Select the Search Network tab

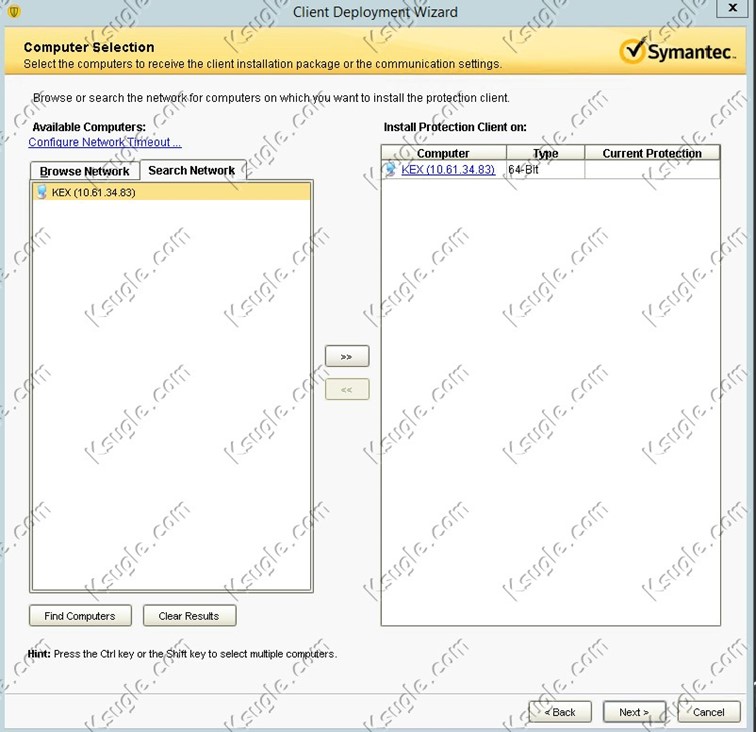click(192, 170)
